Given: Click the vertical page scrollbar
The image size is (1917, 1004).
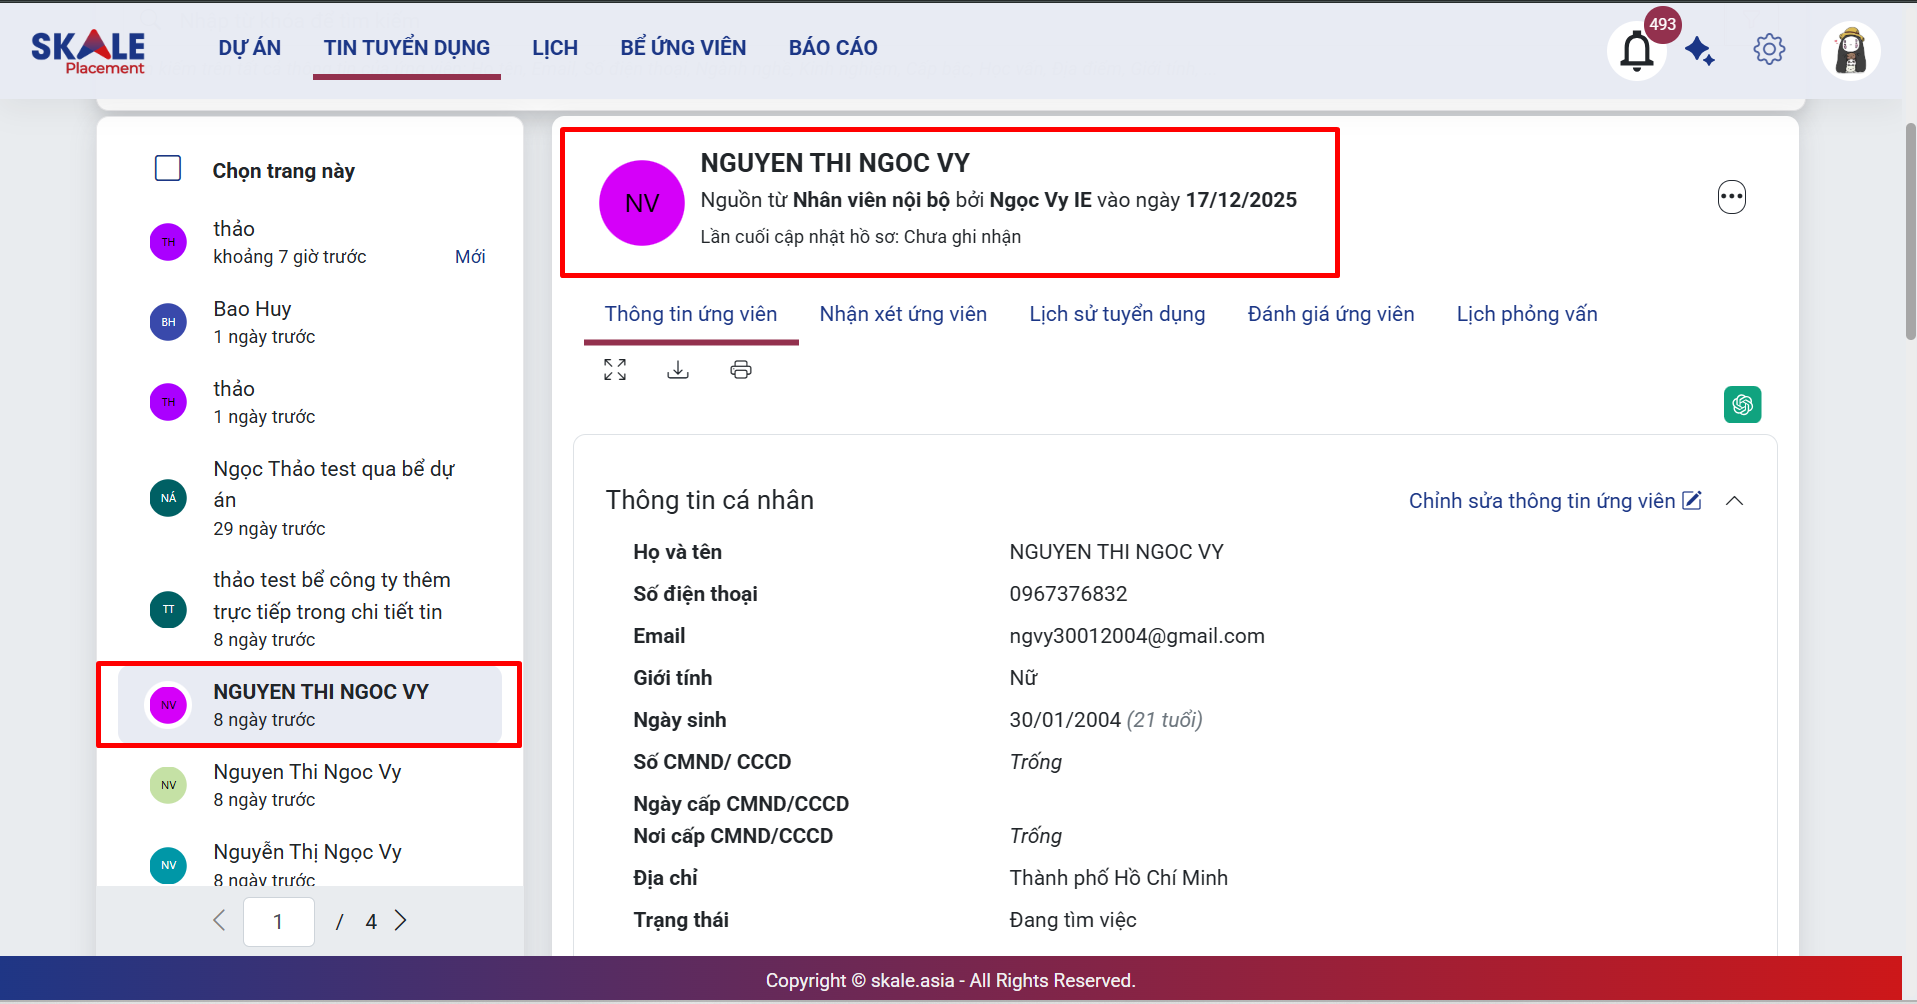Looking at the screenshot, I should click(x=1910, y=230).
